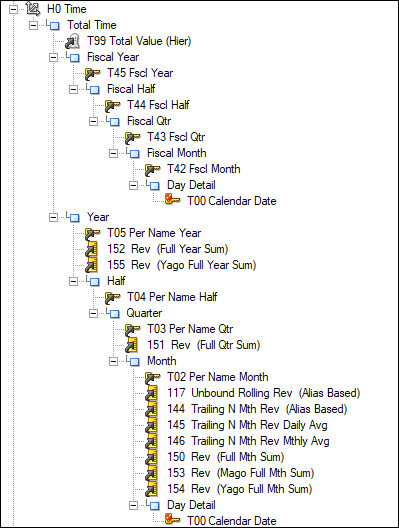Select 117 Unbound Rolling Rev (Alias Based) text
The height and width of the screenshot is (528, 399).
(x=264, y=393)
